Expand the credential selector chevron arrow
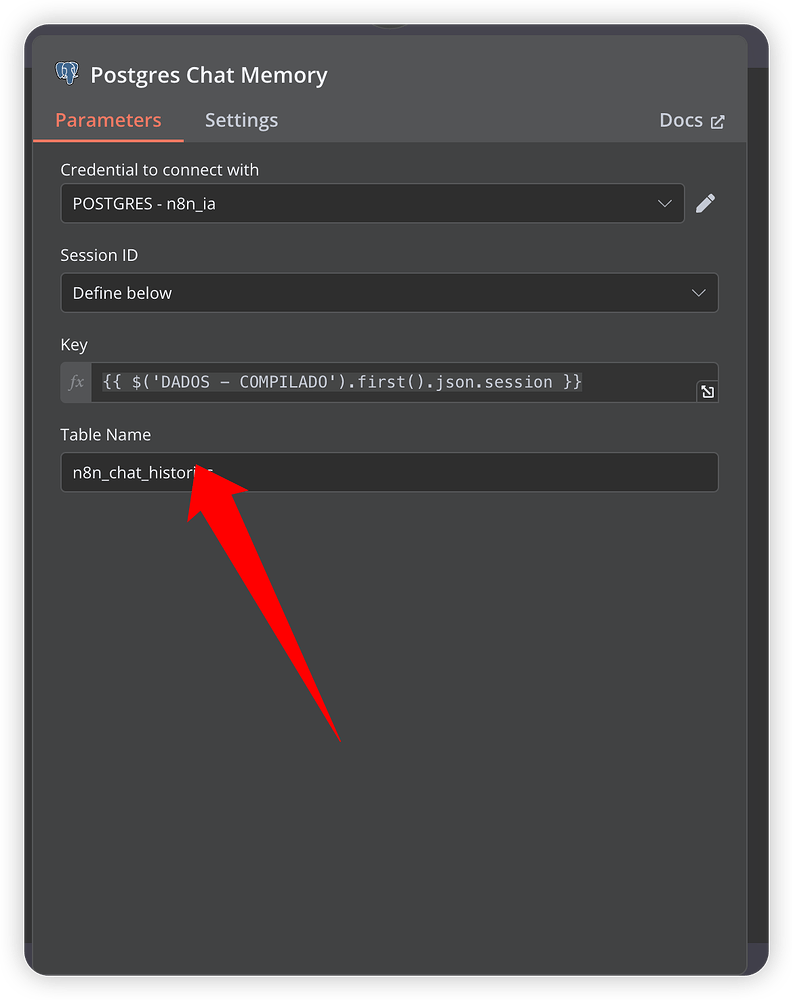 [x=665, y=204]
